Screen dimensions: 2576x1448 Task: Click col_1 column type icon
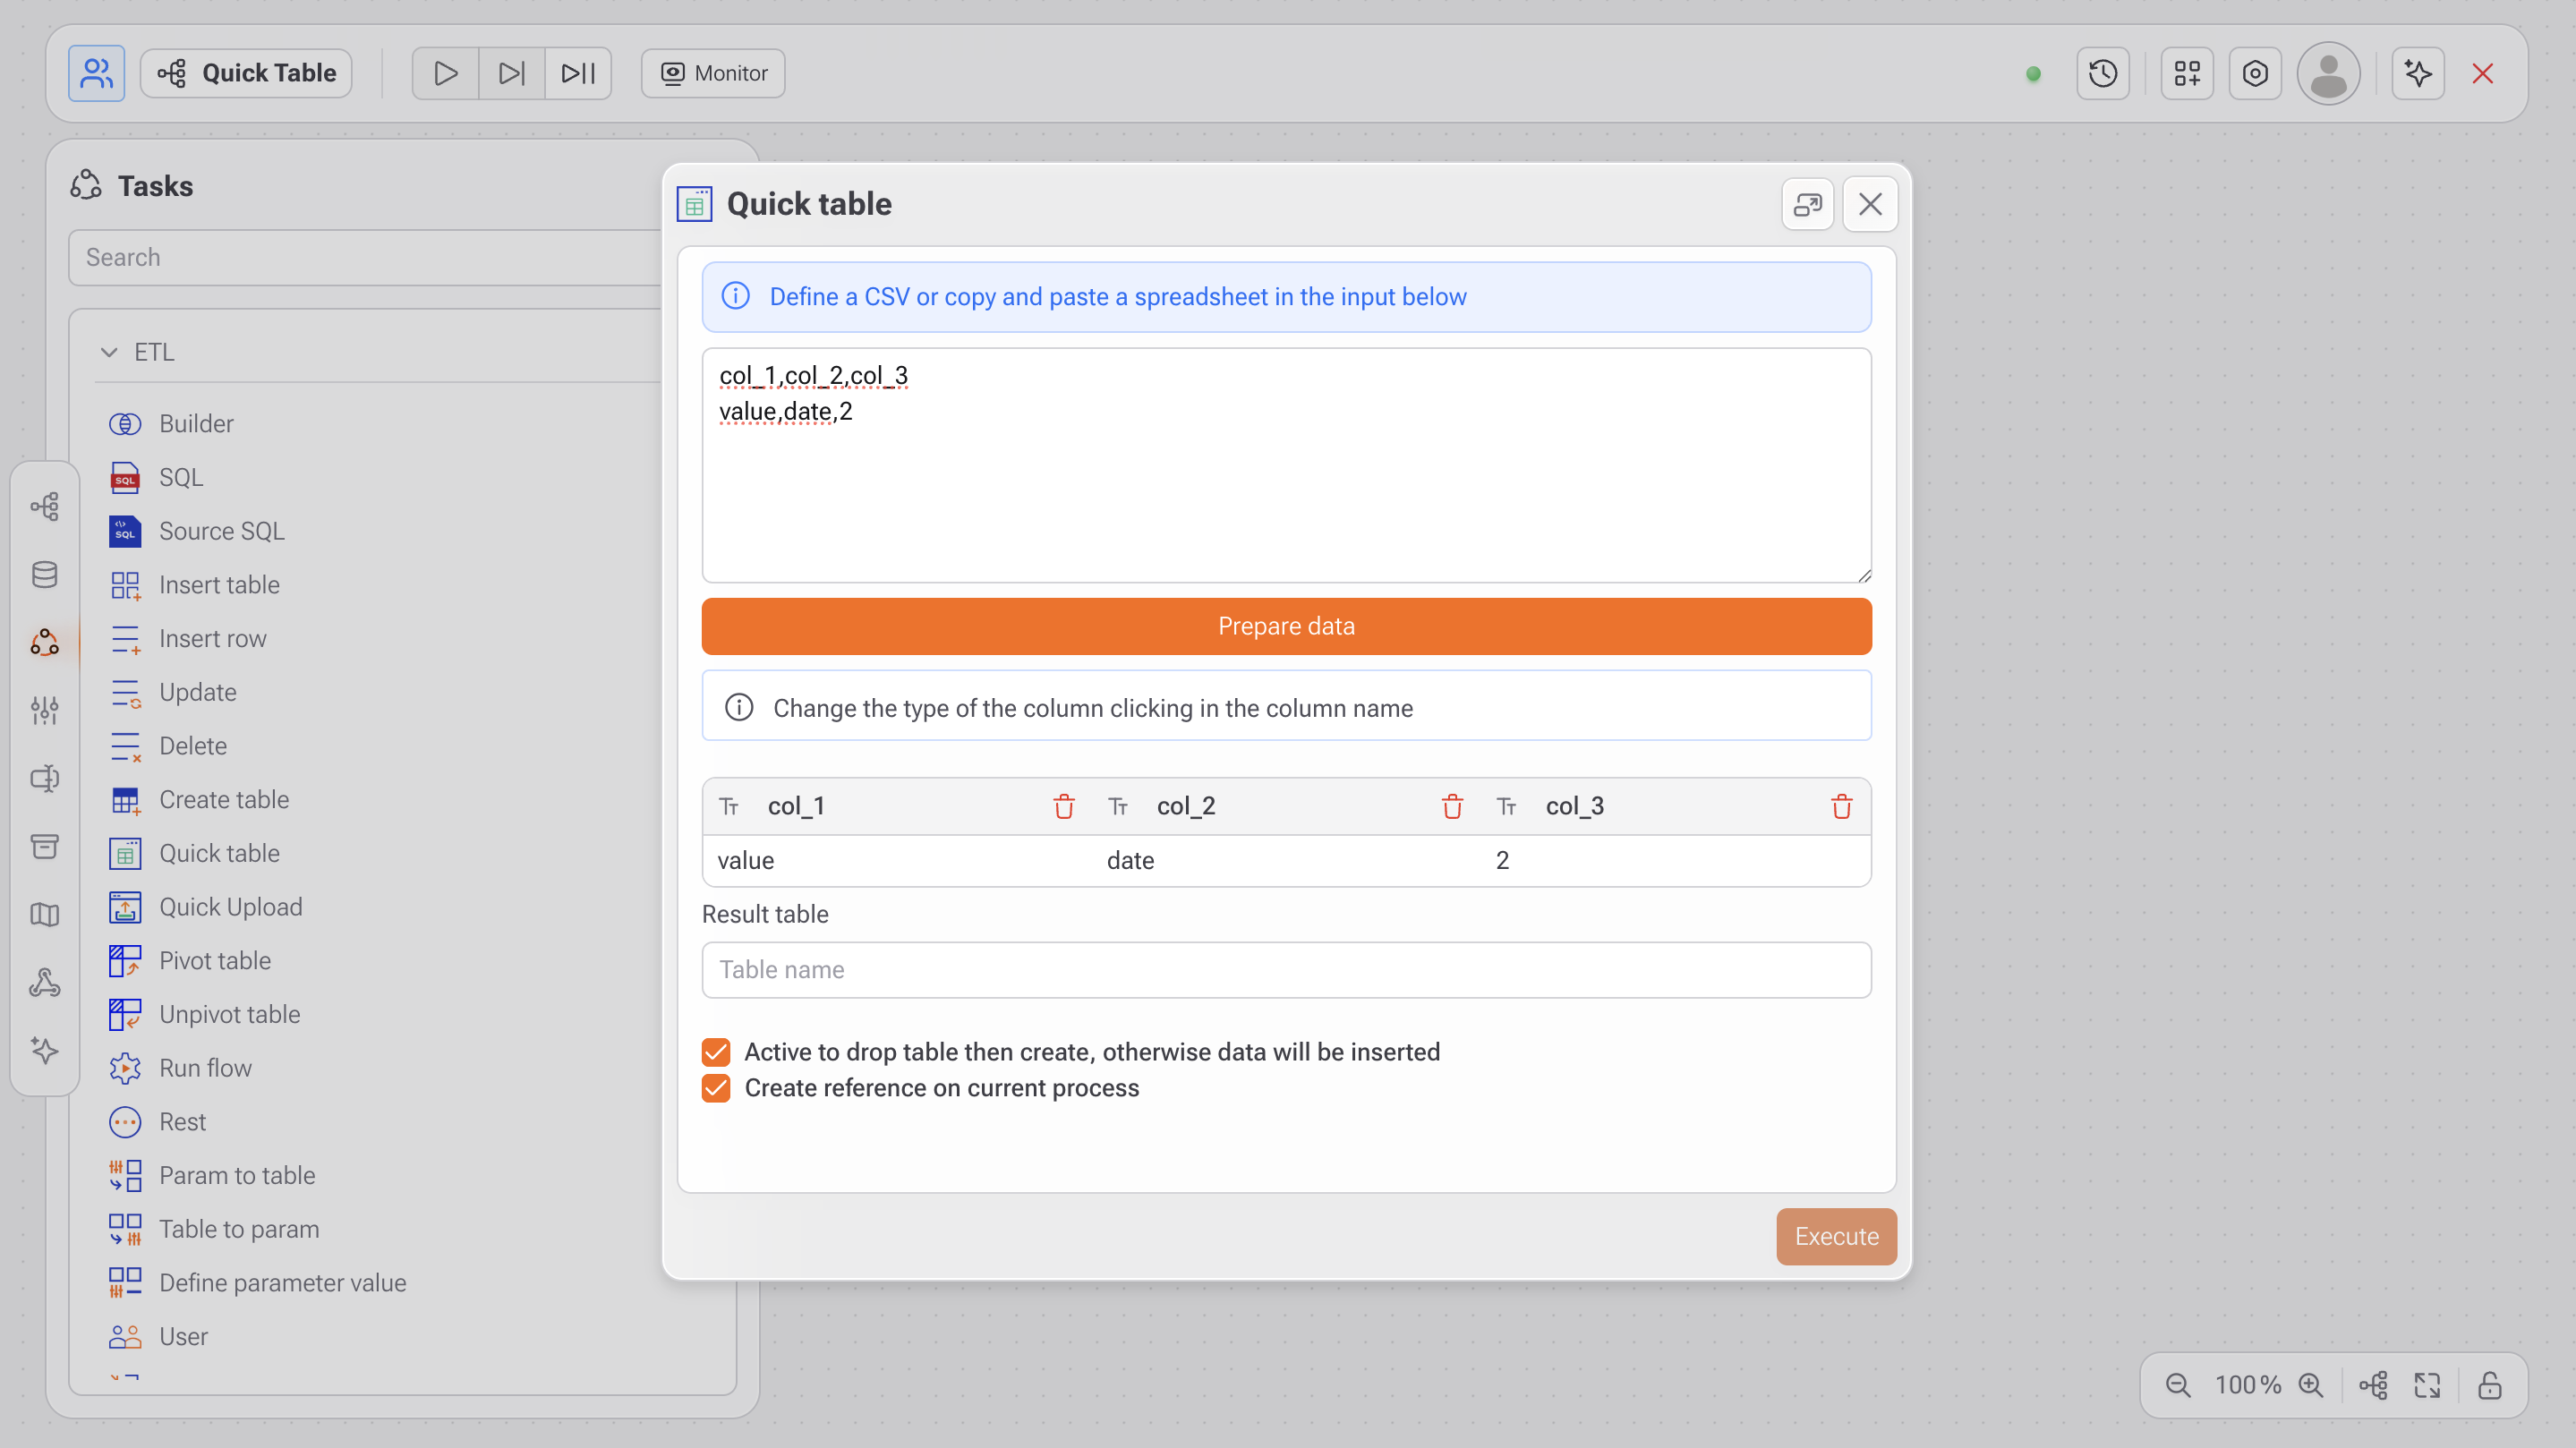(729, 806)
